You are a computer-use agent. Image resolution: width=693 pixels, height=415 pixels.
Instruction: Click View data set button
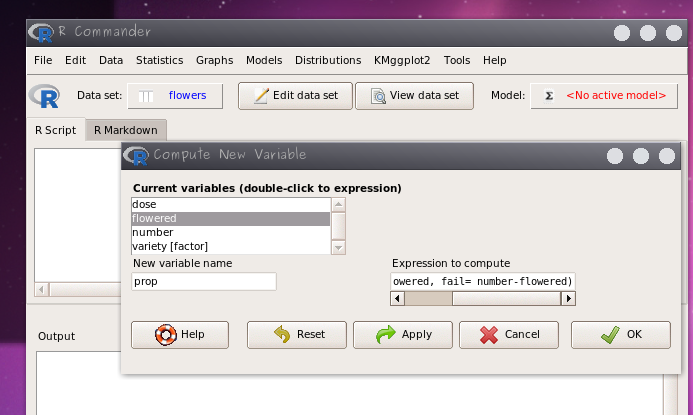[x=413, y=96]
